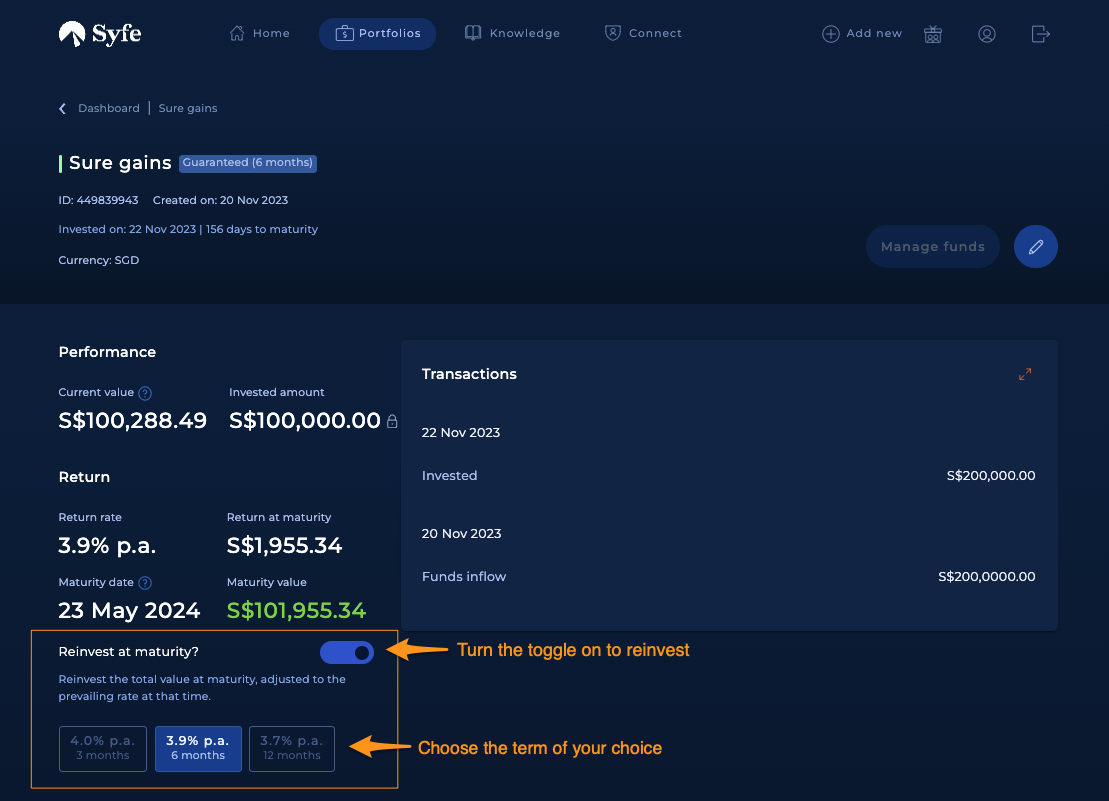Go to the Knowledge menu
Screen dimensions: 1109x801
tap(512, 34)
